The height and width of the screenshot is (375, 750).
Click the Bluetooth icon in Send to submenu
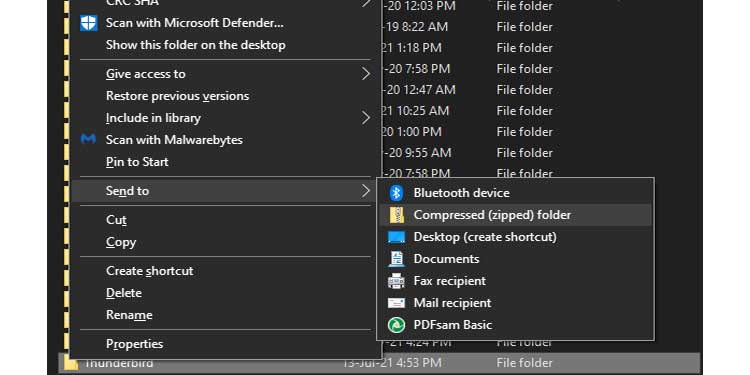tap(396, 193)
